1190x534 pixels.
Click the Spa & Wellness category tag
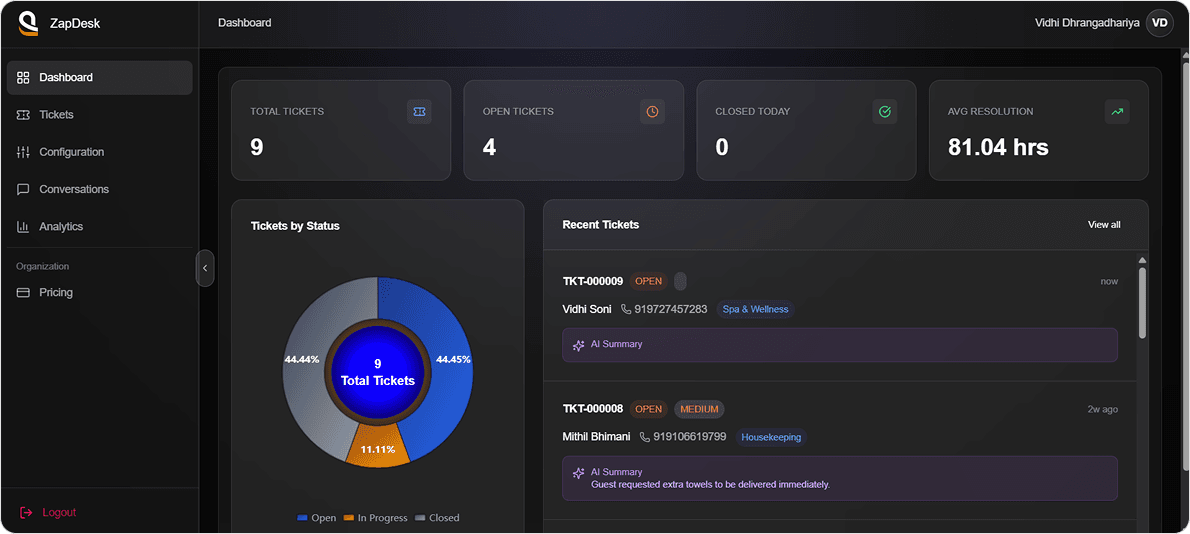tap(755, 309)
